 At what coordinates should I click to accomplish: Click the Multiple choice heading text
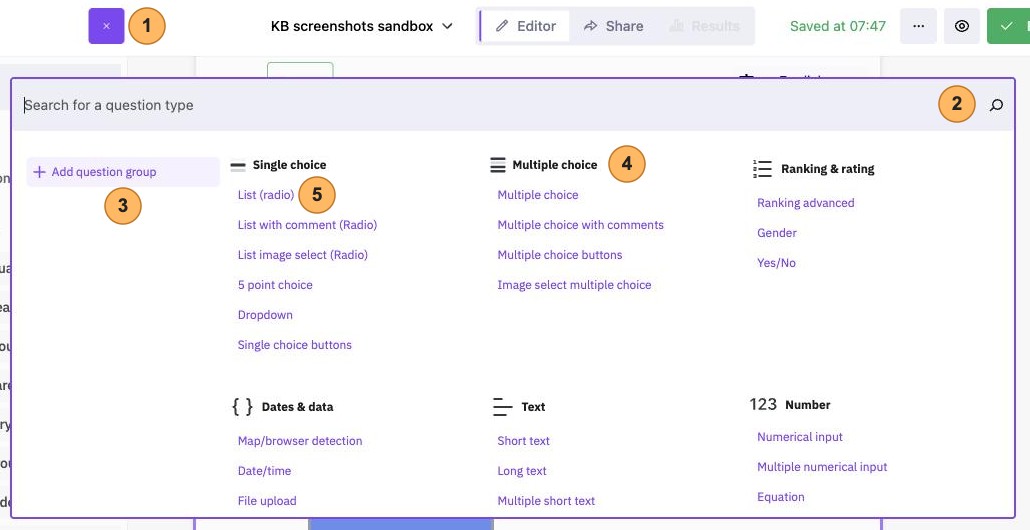click(555, 166)
